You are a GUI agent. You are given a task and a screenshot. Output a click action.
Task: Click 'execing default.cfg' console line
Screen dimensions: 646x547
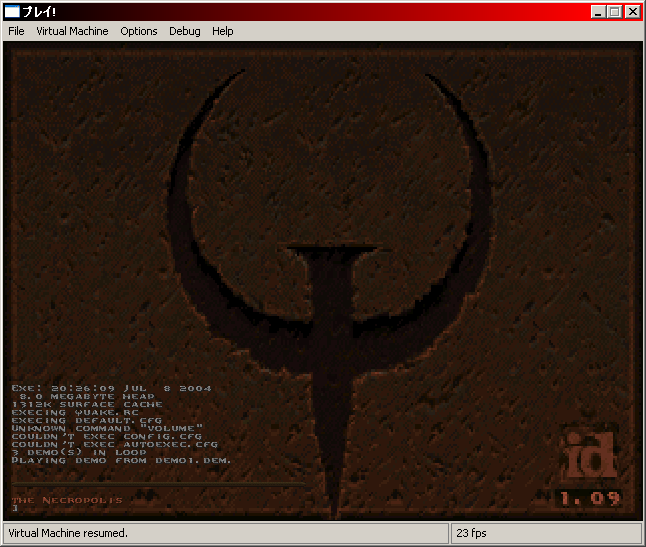pos(87,420)
